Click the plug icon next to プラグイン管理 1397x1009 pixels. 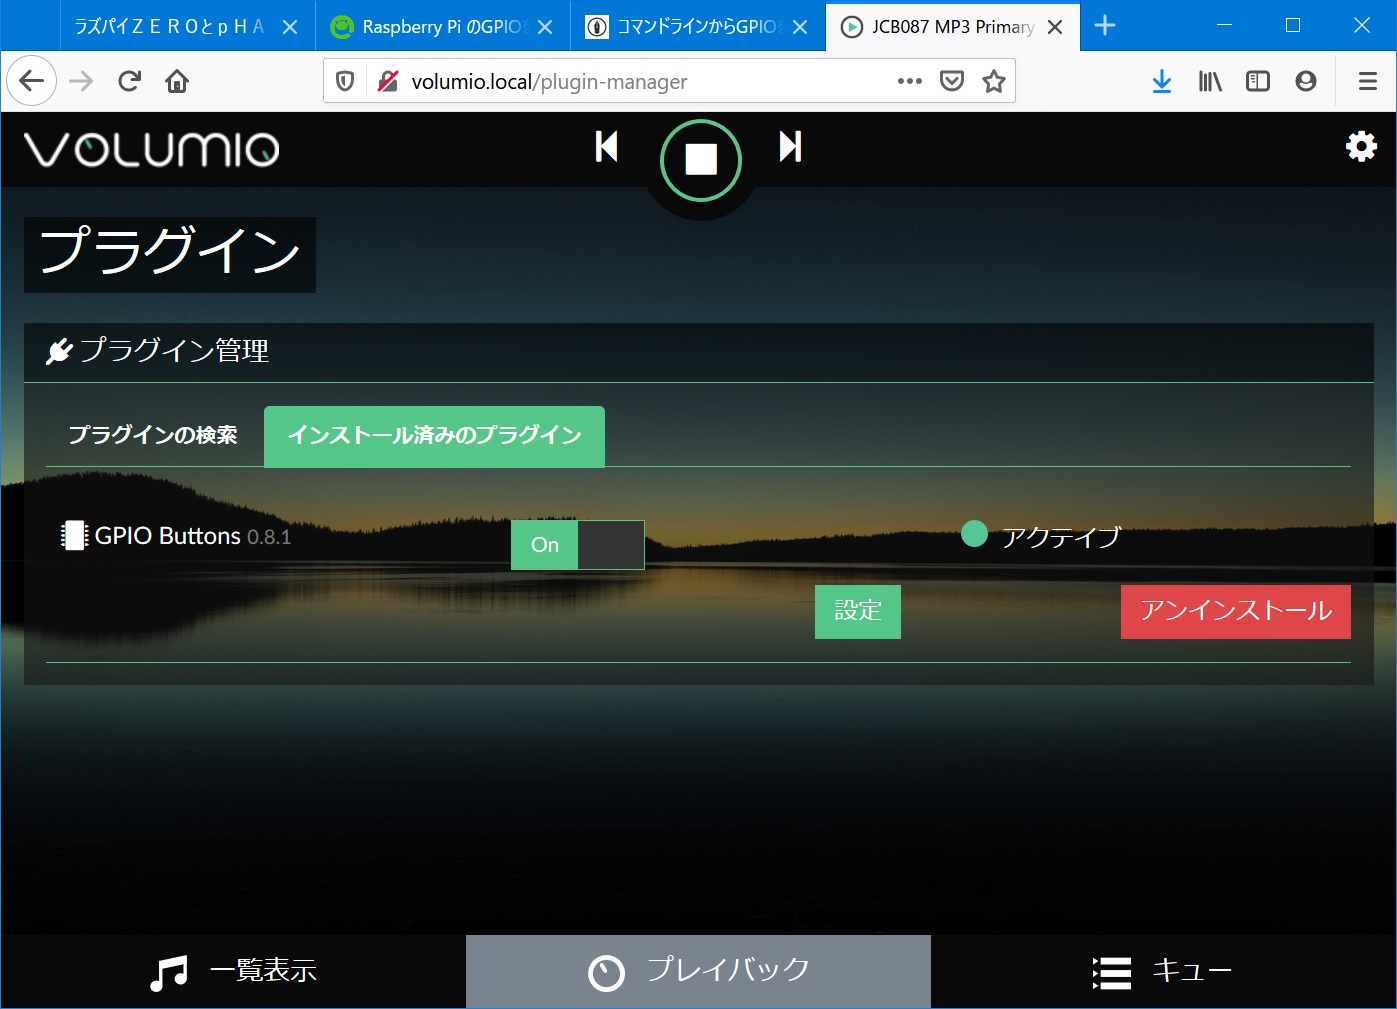pos(59,351)
